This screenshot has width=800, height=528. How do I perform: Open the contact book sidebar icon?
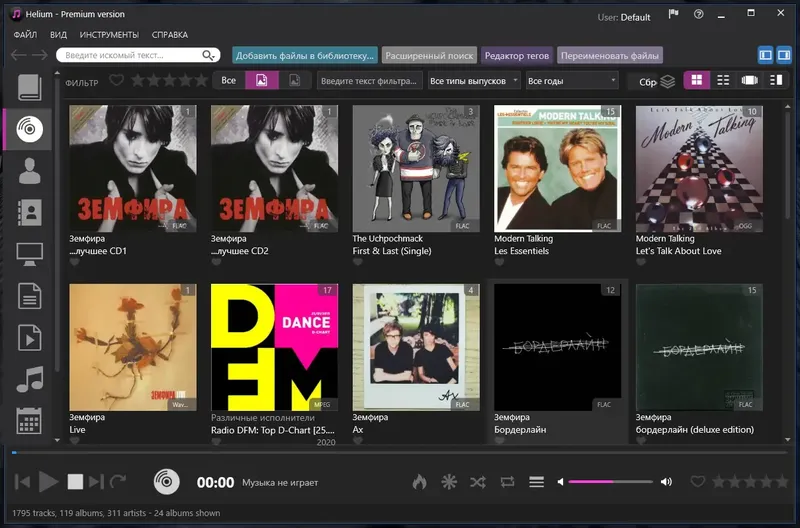[30, 212]
